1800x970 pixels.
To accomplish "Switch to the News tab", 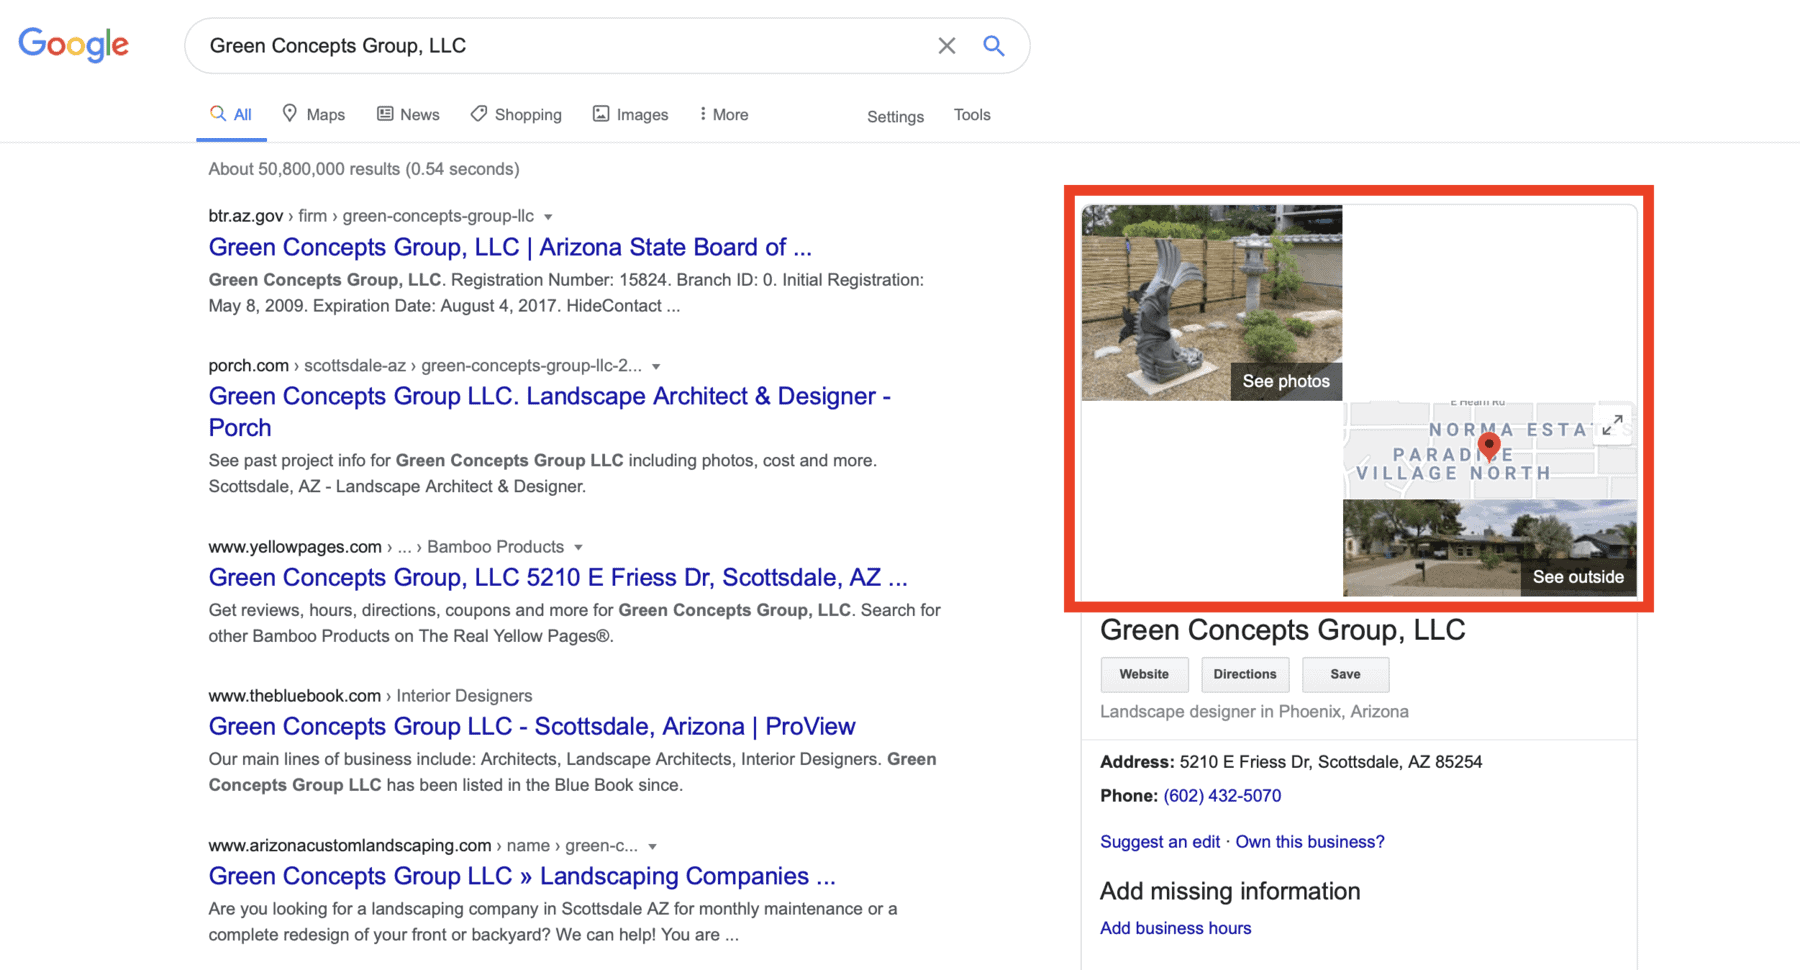I will click(408, 115).
